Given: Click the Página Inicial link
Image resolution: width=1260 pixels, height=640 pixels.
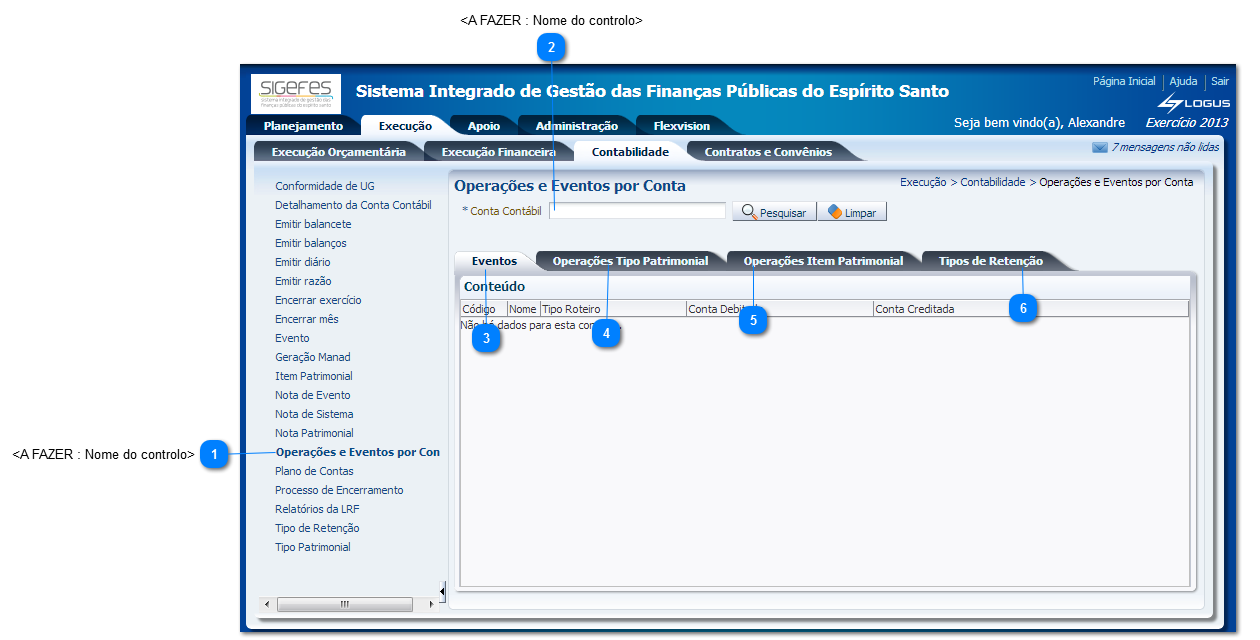Looking at the screenshot, I should click(x=1123, y=81).
